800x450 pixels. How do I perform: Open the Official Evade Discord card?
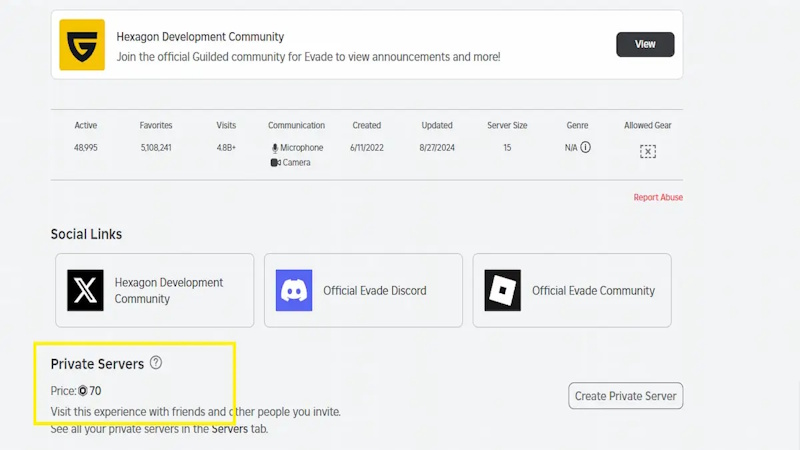click(363, 290)
